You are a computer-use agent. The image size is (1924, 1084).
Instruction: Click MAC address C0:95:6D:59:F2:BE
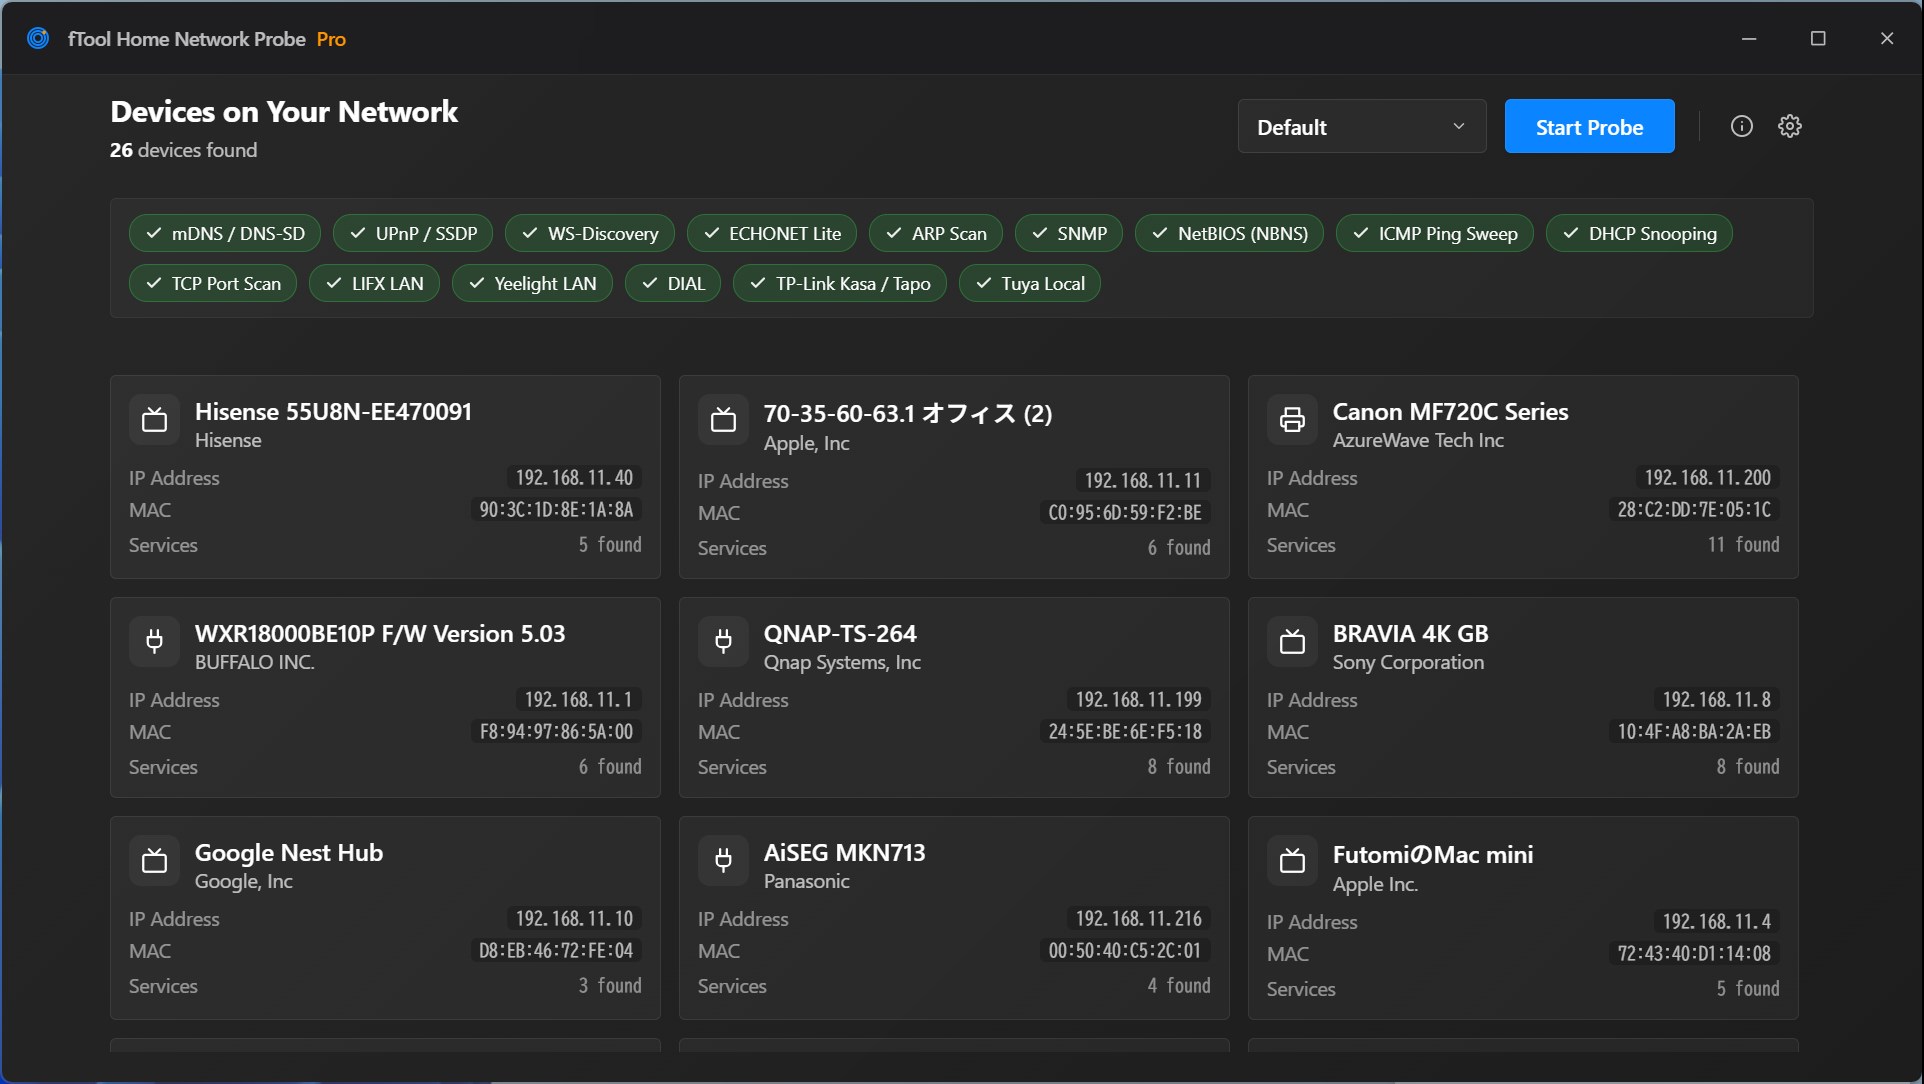[x=1125, y=512]
